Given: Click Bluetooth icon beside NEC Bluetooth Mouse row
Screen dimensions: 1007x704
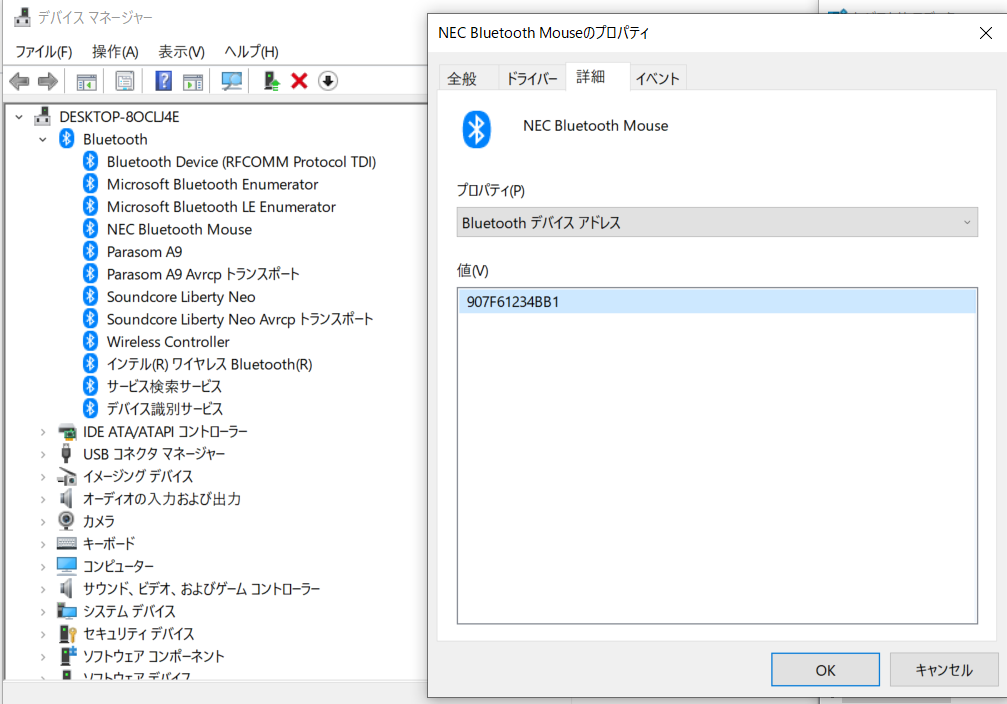Looking at the screenshot, I should [91, 229].
